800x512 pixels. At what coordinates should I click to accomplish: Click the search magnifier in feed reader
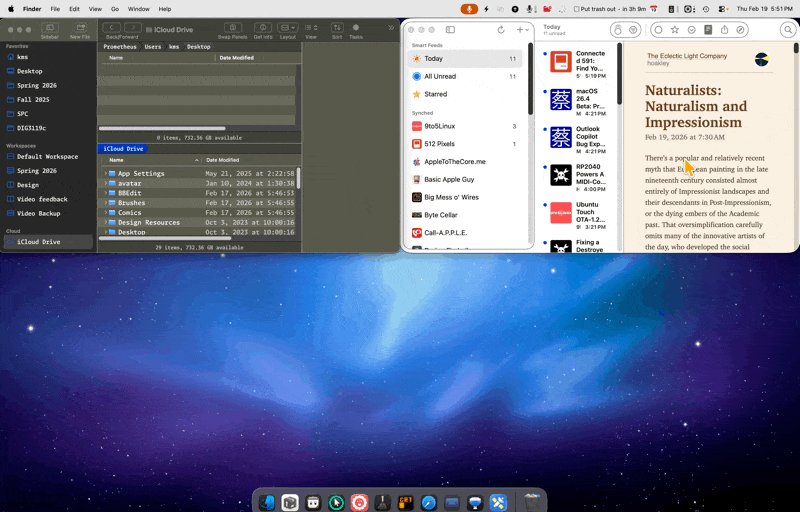point(788,30)
